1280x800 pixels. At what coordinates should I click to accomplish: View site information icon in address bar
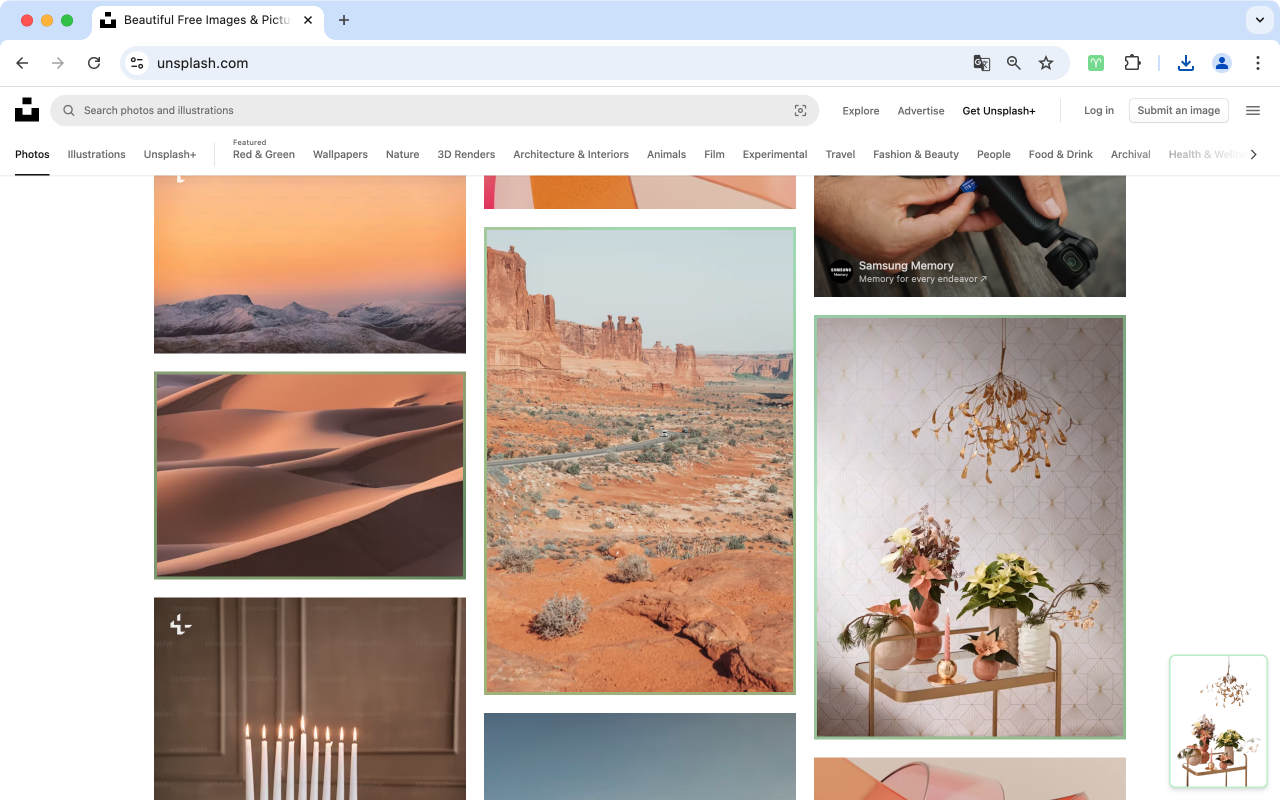tap(138, 63)
